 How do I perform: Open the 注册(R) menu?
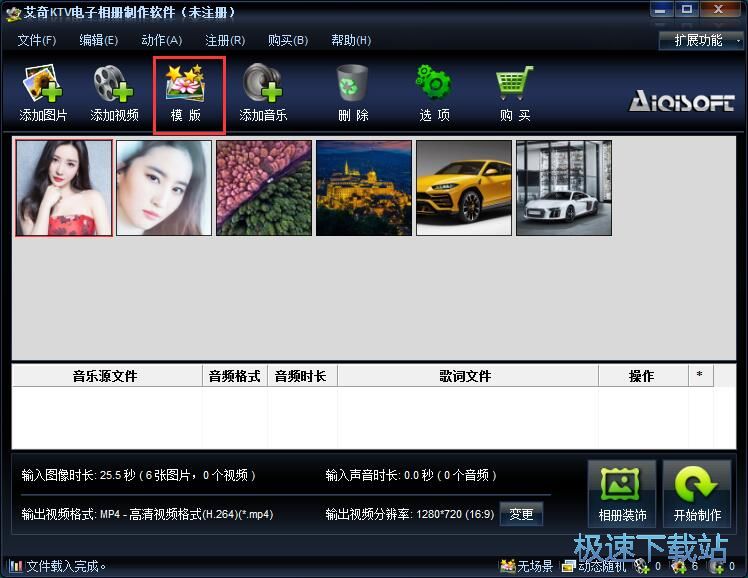(225, 41)
